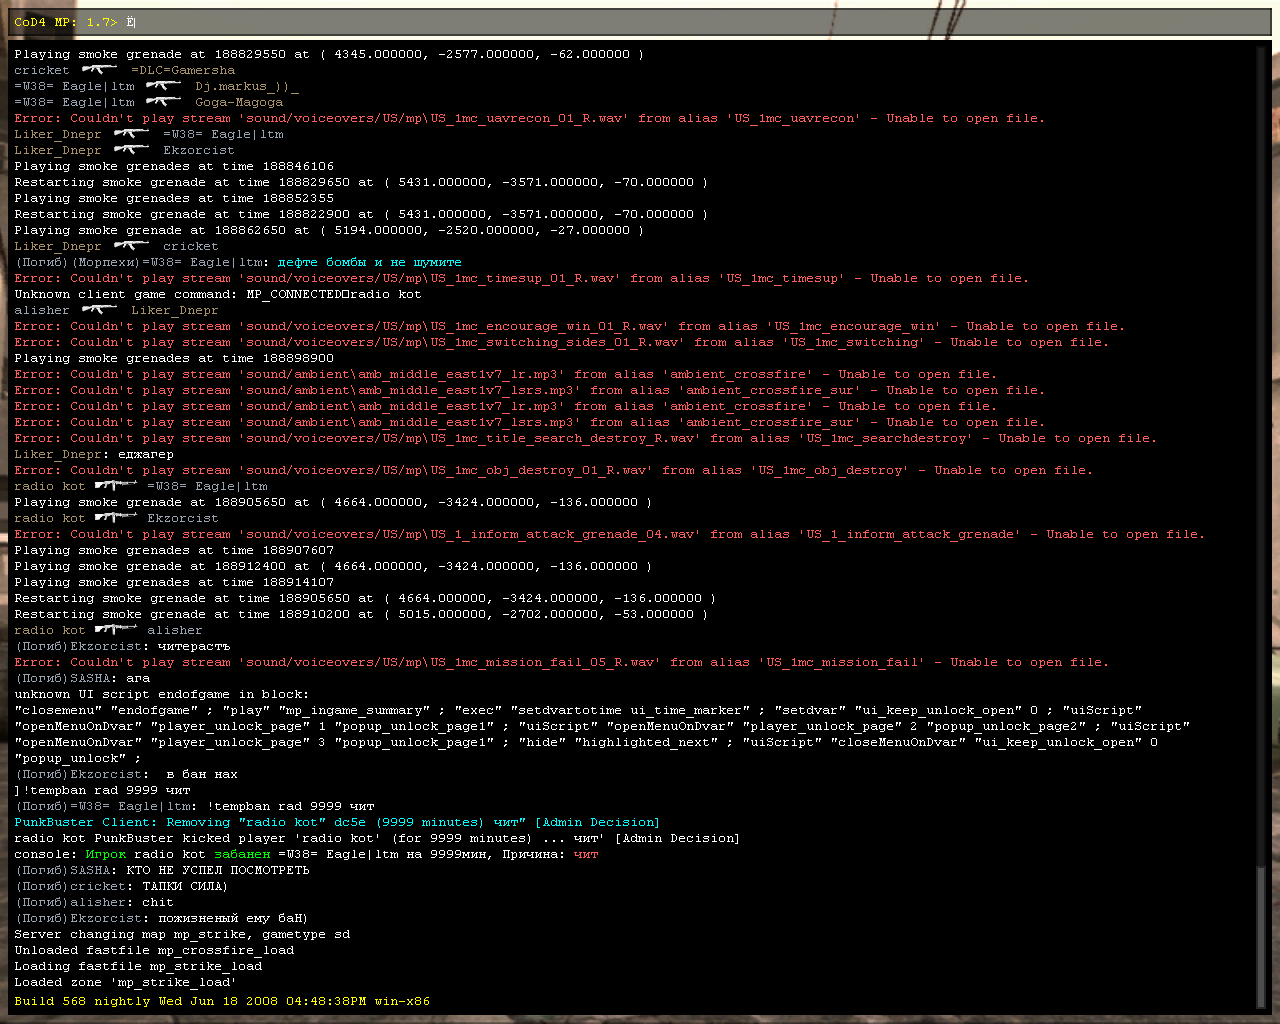Click Ekzorcist's 'пожизненый ему баН)' message
Image resolution: width=1280 pixels, height=1024 pixels.
(x=161, y=918)
